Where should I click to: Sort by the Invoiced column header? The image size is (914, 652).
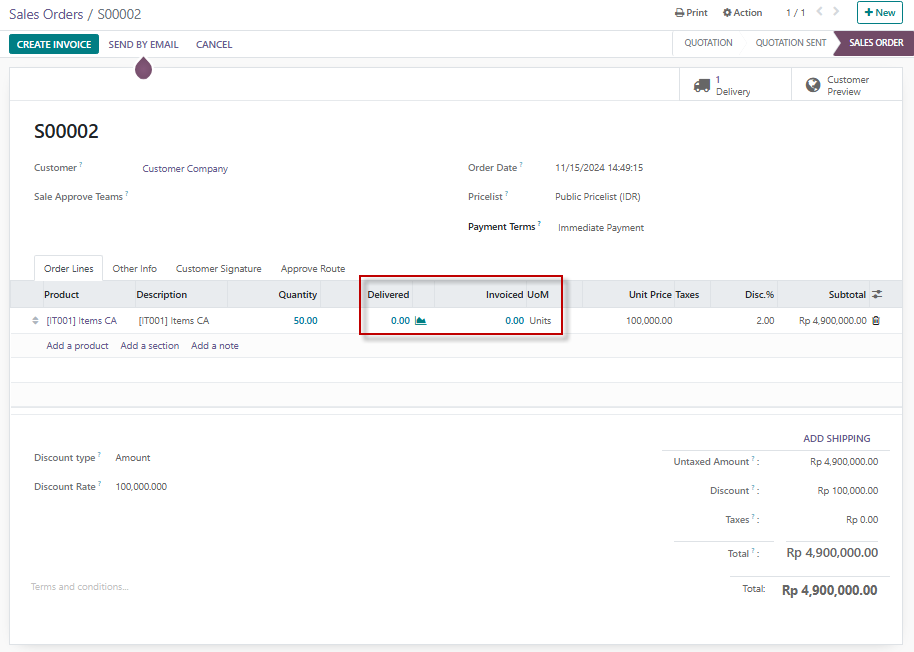pyautogui.click(x=504, y=295)
